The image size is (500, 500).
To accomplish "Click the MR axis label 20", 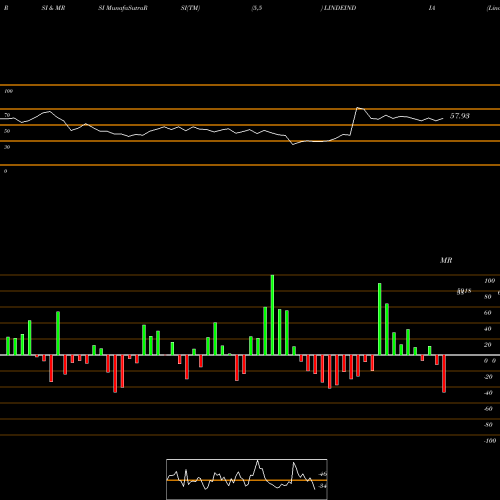I will coord(488,345).
